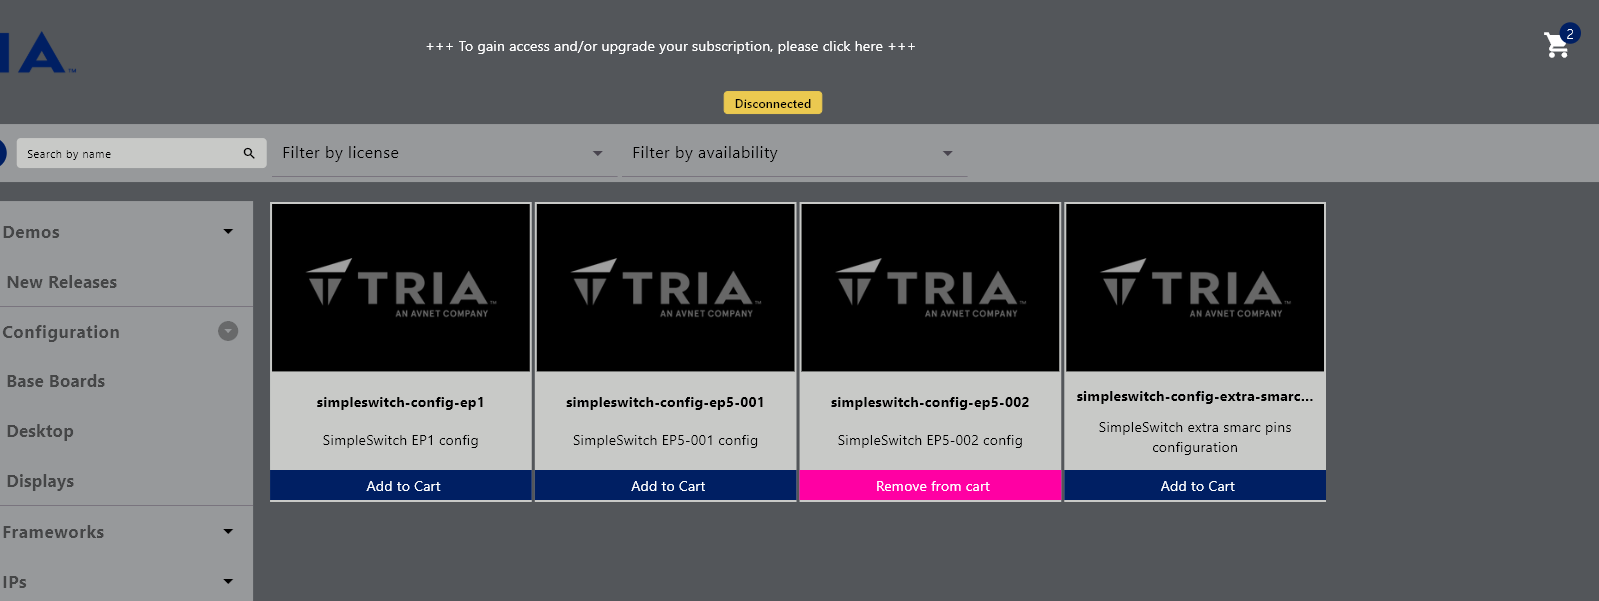
Task: Open the Filter by license dropdown
Action: 444,153
